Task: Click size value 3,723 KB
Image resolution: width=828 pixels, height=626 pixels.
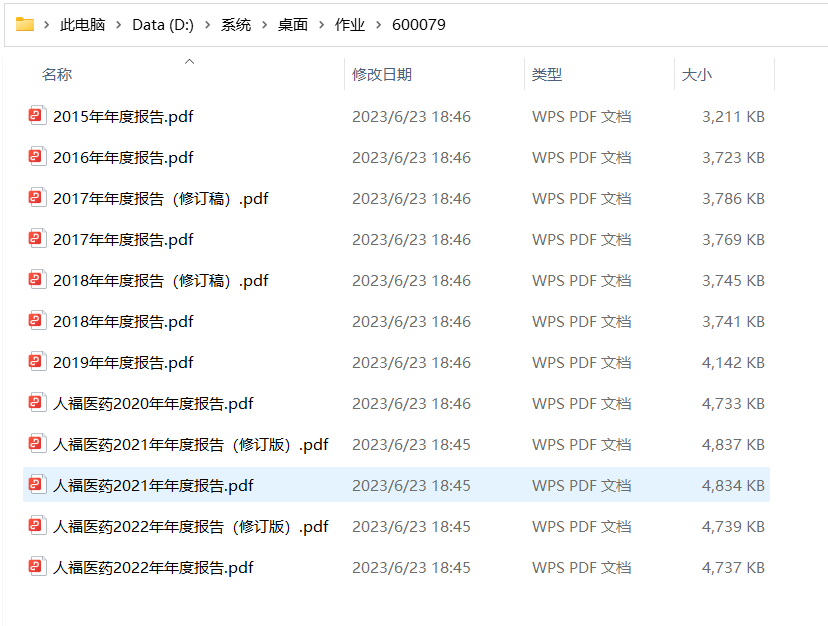Action: (x=733, y=157)
